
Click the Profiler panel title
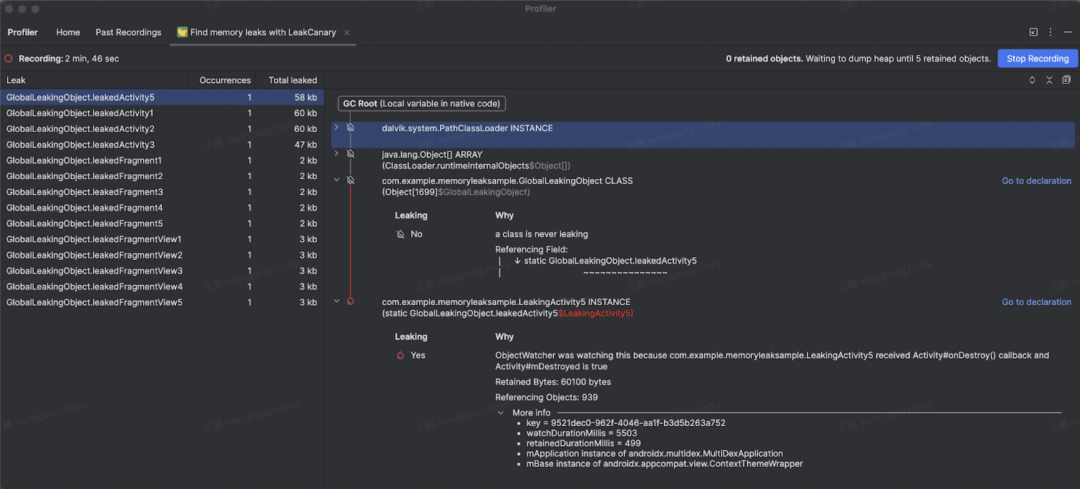[x=23, y=32]
